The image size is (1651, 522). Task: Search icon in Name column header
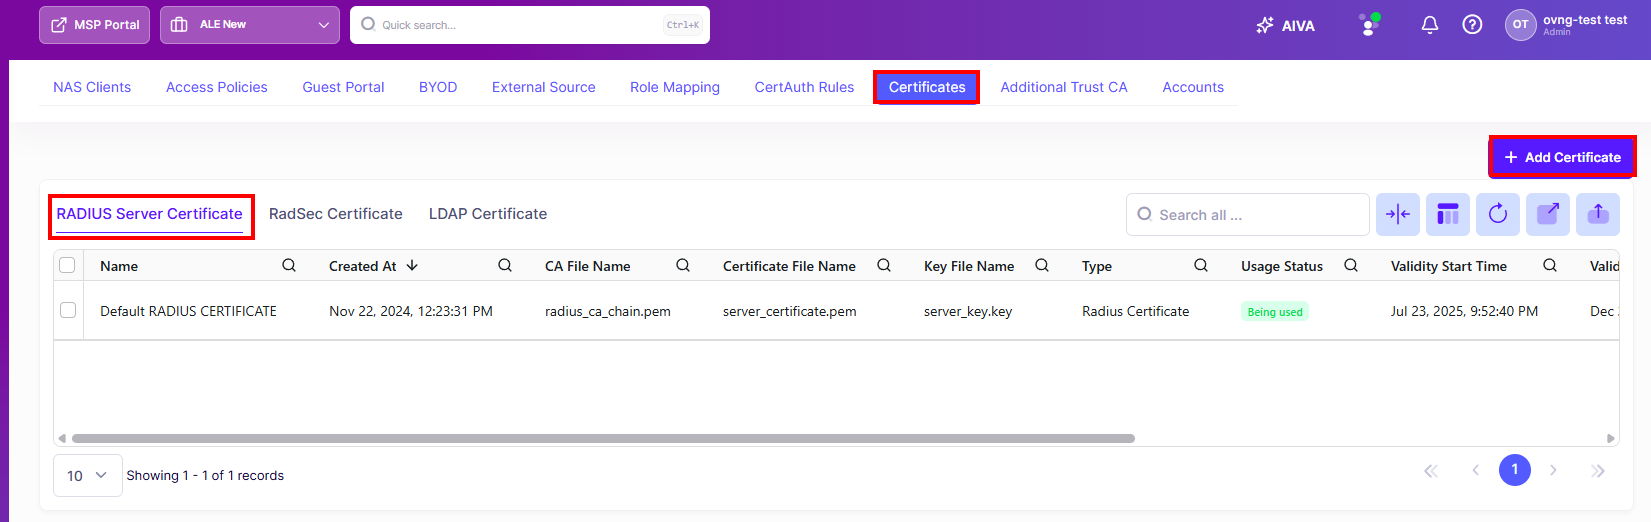tap(289, 265)
